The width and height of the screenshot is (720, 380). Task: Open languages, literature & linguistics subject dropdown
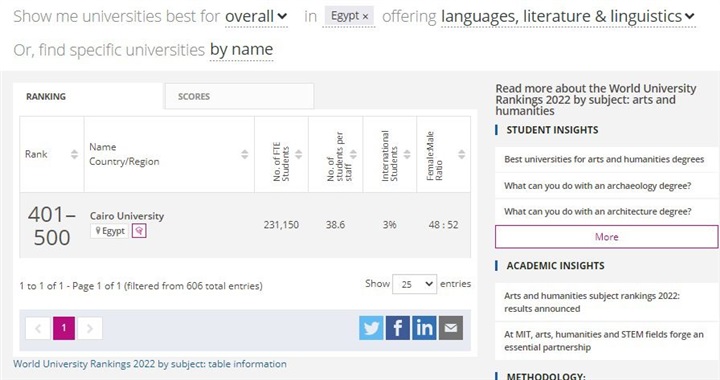tap(568, 17)
